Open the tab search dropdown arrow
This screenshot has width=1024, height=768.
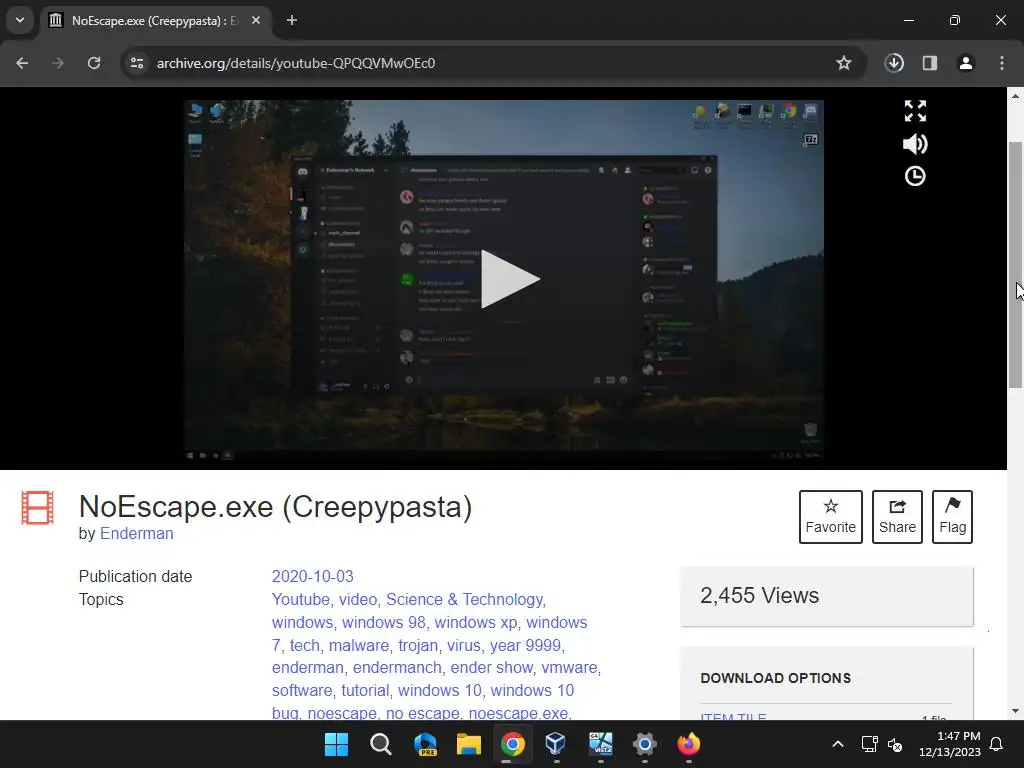20,20
